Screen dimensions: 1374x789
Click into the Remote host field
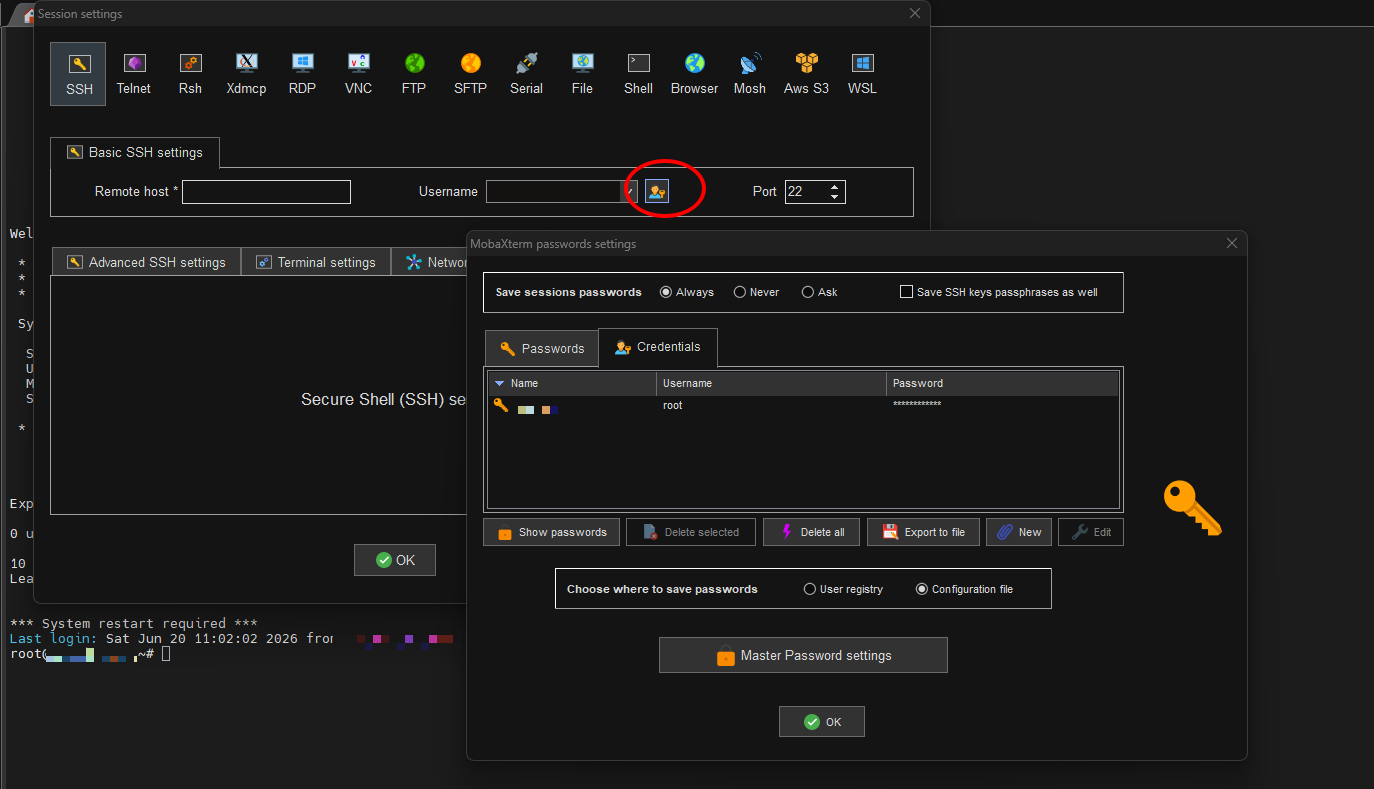pyautogui.click(x=266, y=192)
